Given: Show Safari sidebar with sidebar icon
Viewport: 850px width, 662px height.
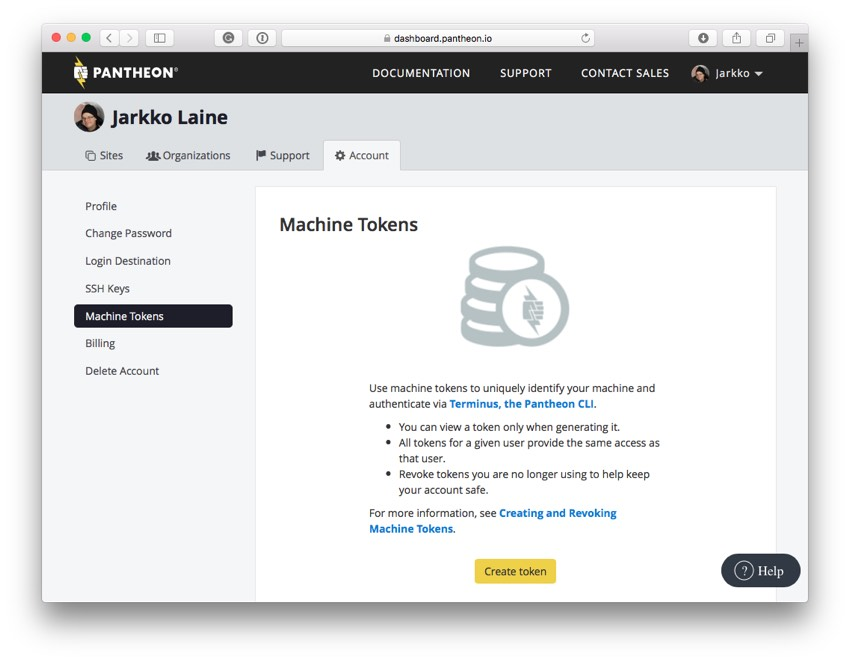Looking at the screenshot, I should pyautogui.click(x=159, y=38).
